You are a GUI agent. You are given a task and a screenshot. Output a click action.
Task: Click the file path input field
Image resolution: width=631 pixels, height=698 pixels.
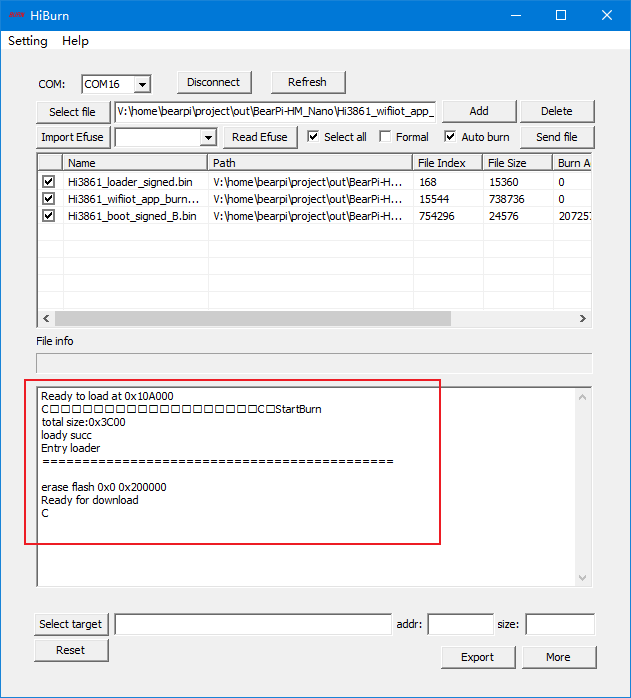(x=275, y=112)
